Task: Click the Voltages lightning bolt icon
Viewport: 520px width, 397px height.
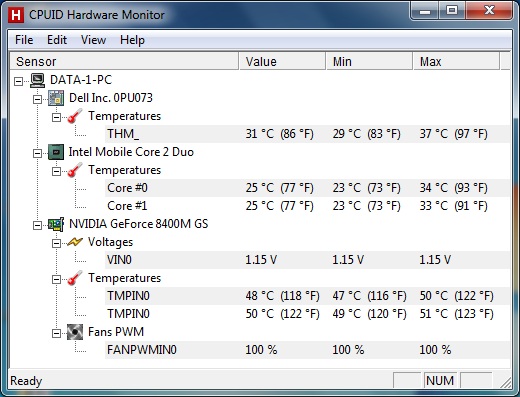Action: pyautogui.click(x=74, y=242)
